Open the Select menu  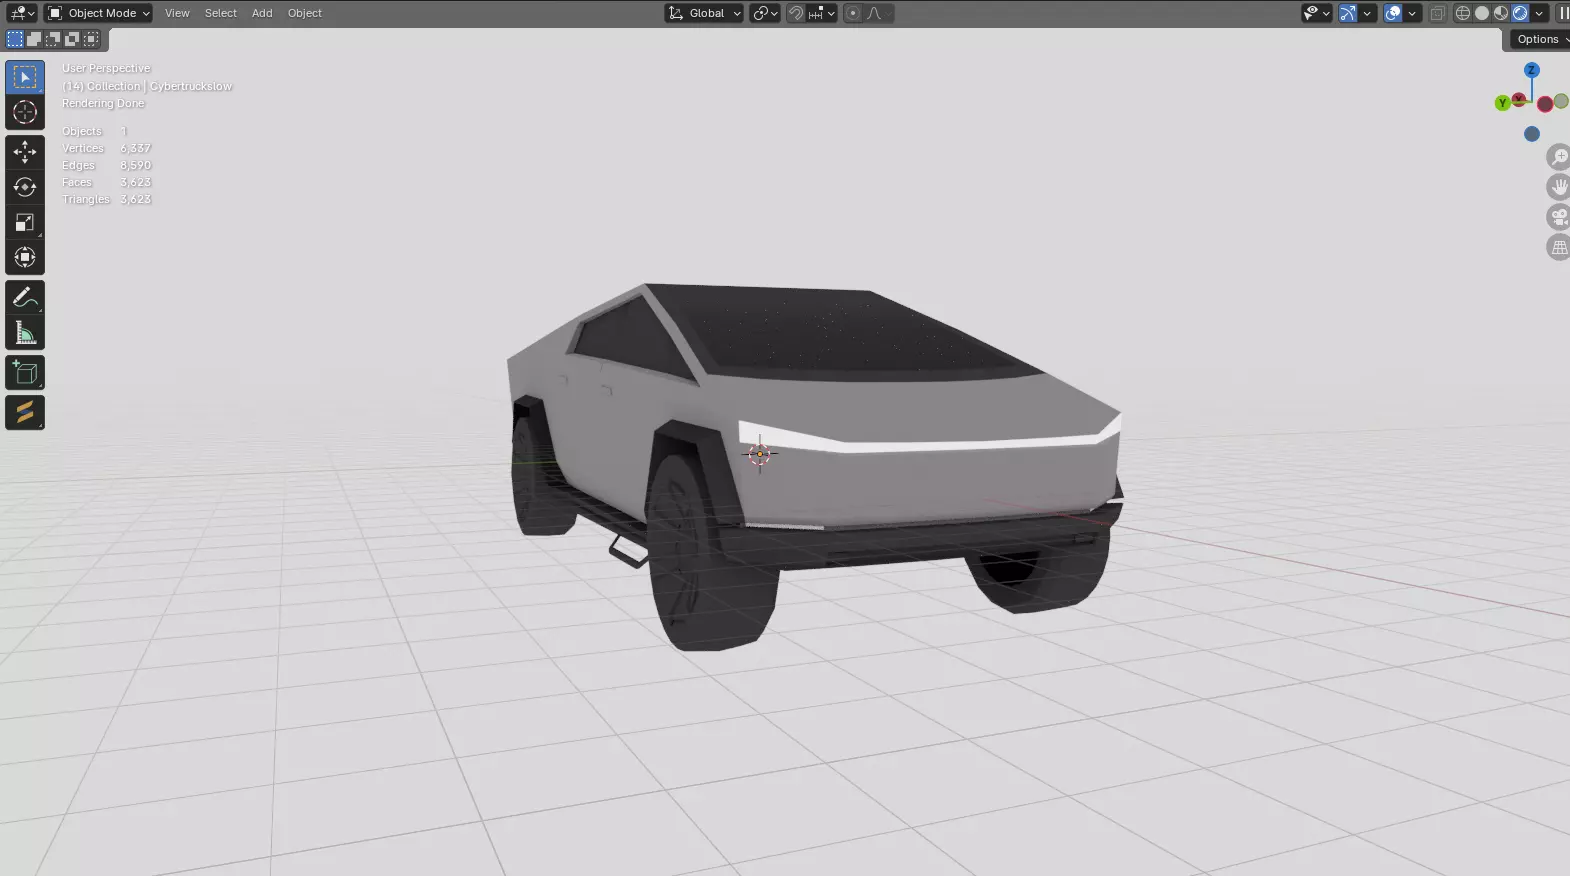[221, 13]
